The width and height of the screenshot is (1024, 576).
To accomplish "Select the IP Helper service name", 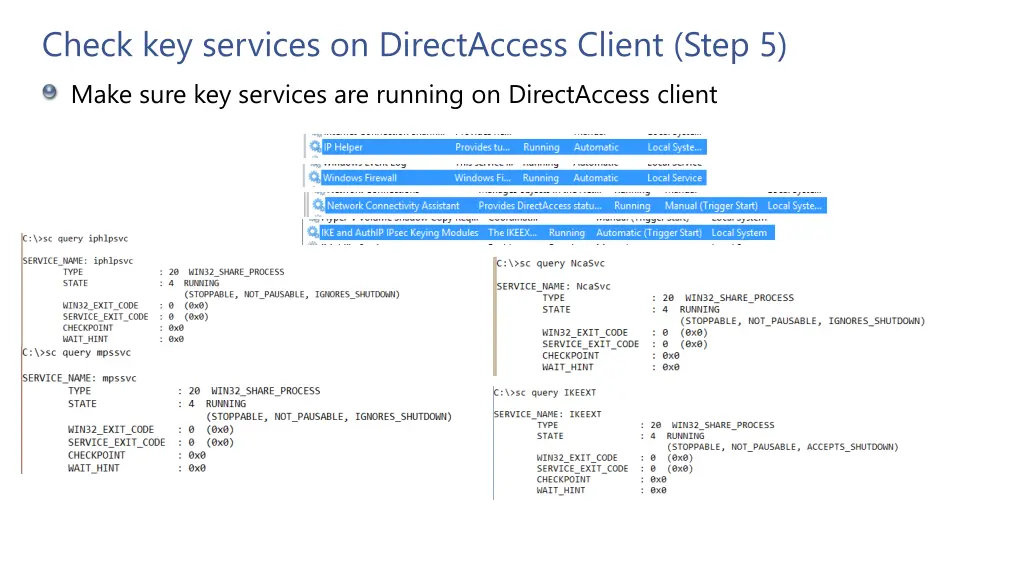I will 343,148.
